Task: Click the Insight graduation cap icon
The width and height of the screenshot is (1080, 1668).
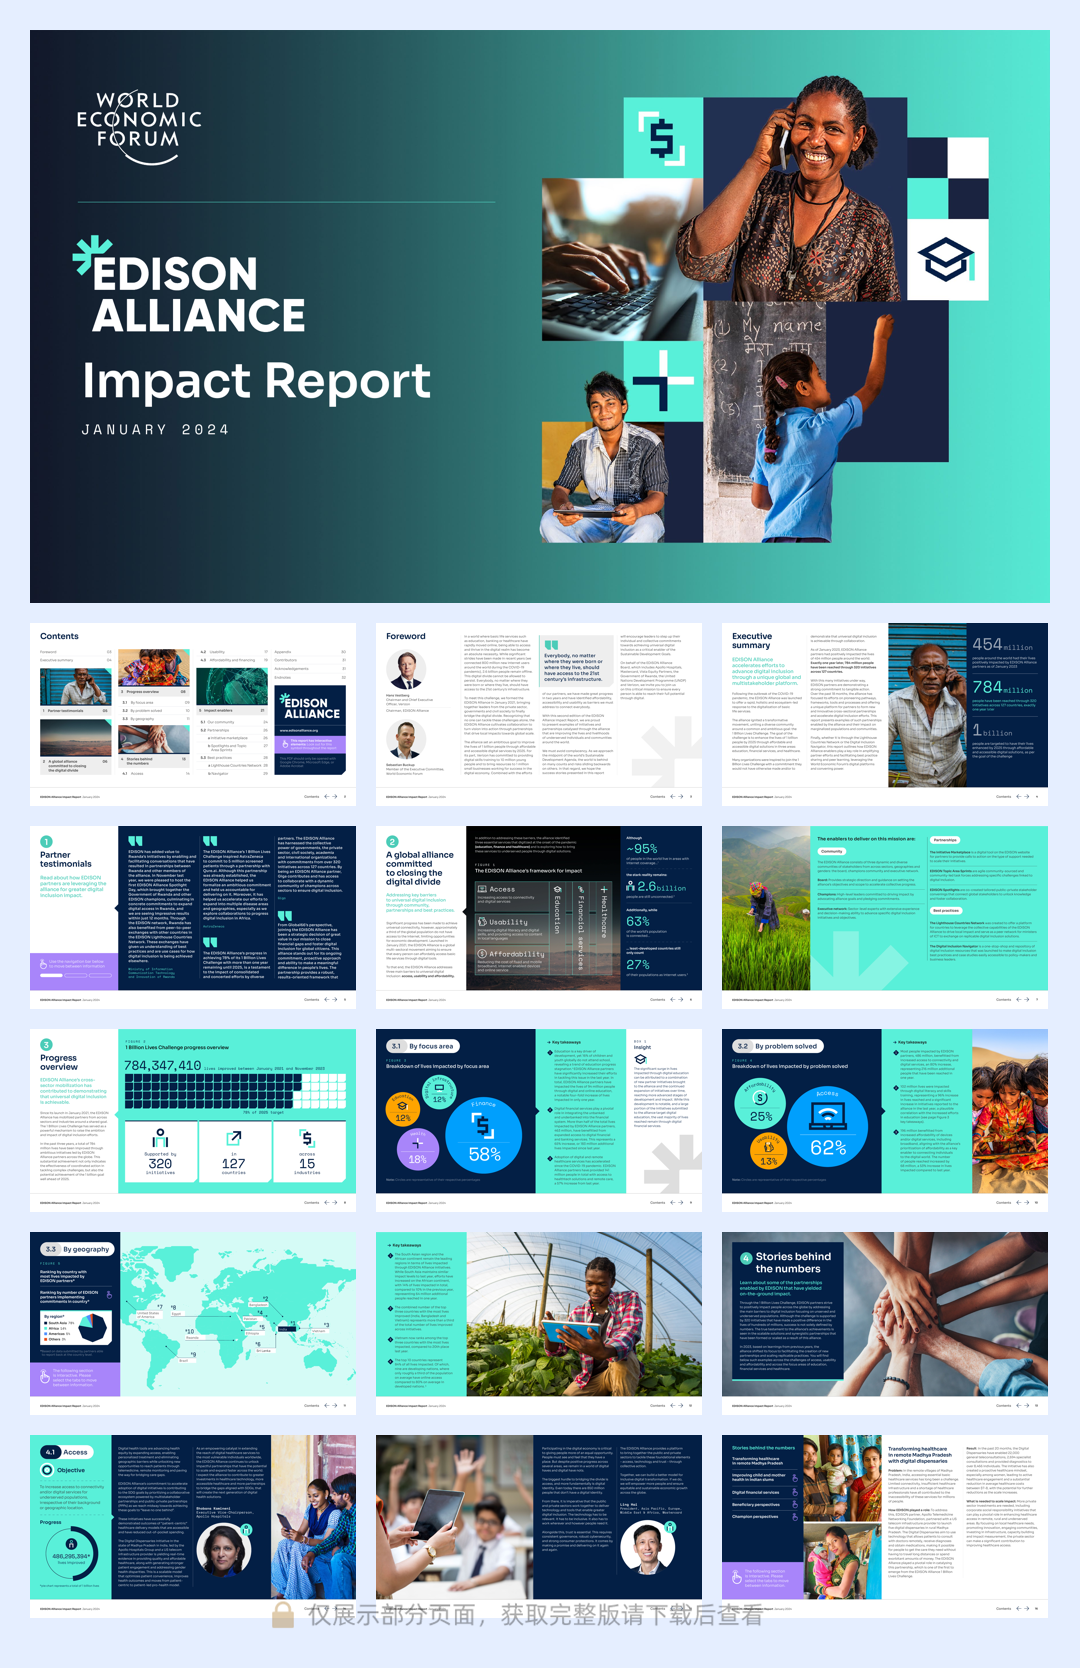Action: point(640,1059)
